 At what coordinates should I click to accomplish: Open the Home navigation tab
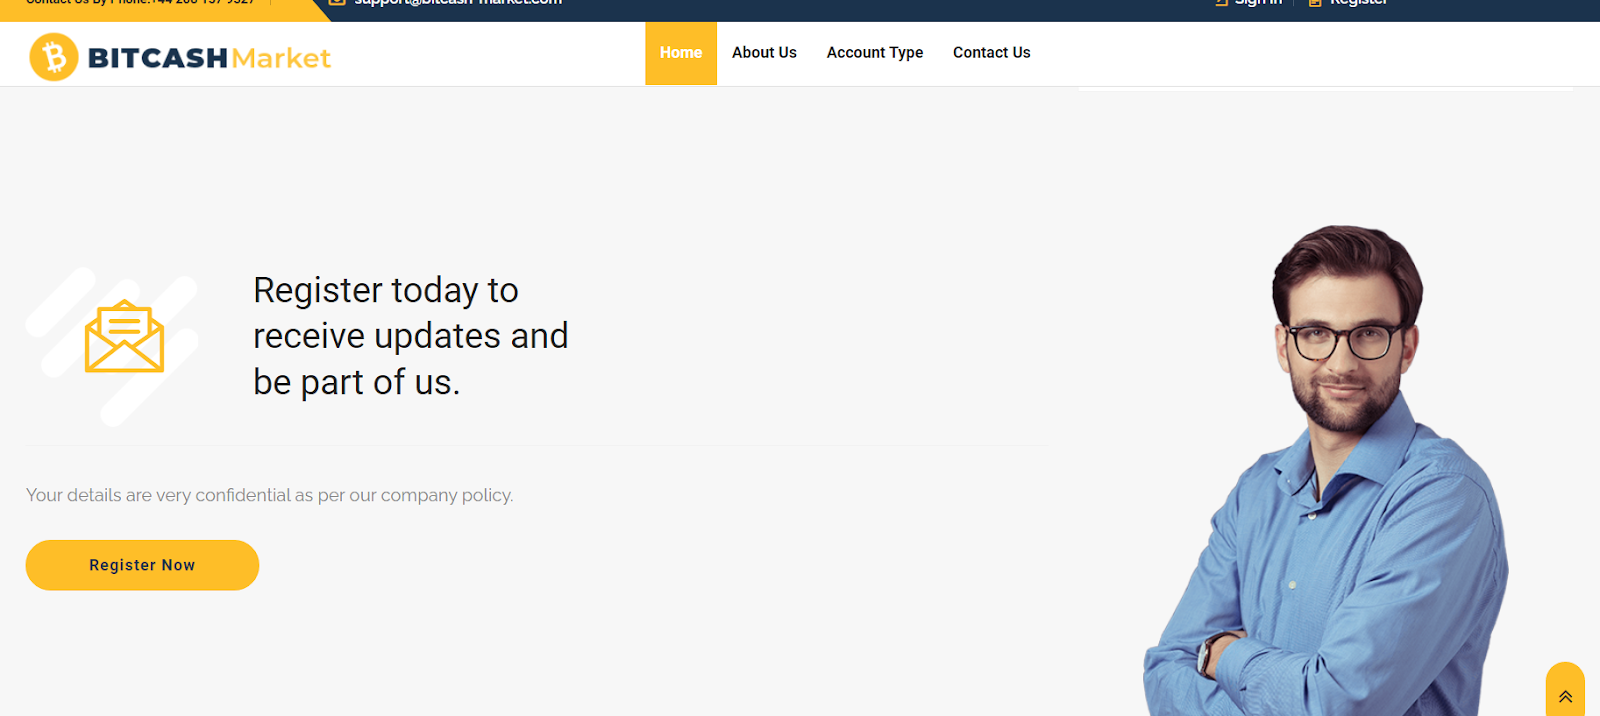click(681, 53)
